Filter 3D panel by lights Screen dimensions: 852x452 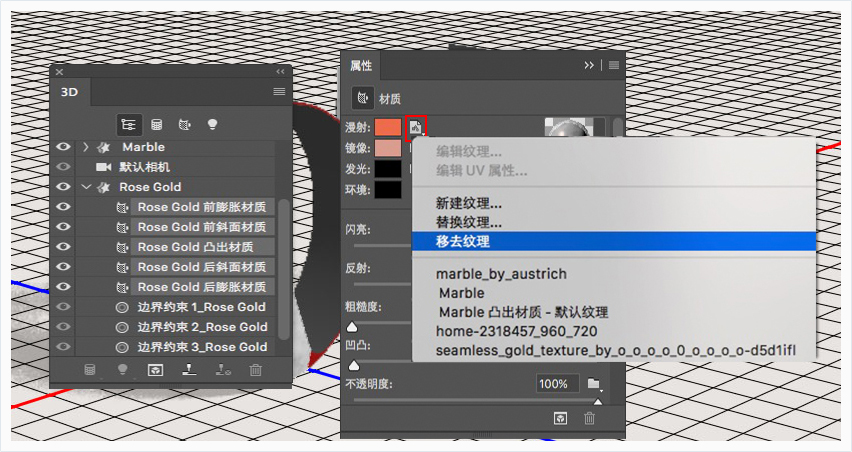click(212, 125)
